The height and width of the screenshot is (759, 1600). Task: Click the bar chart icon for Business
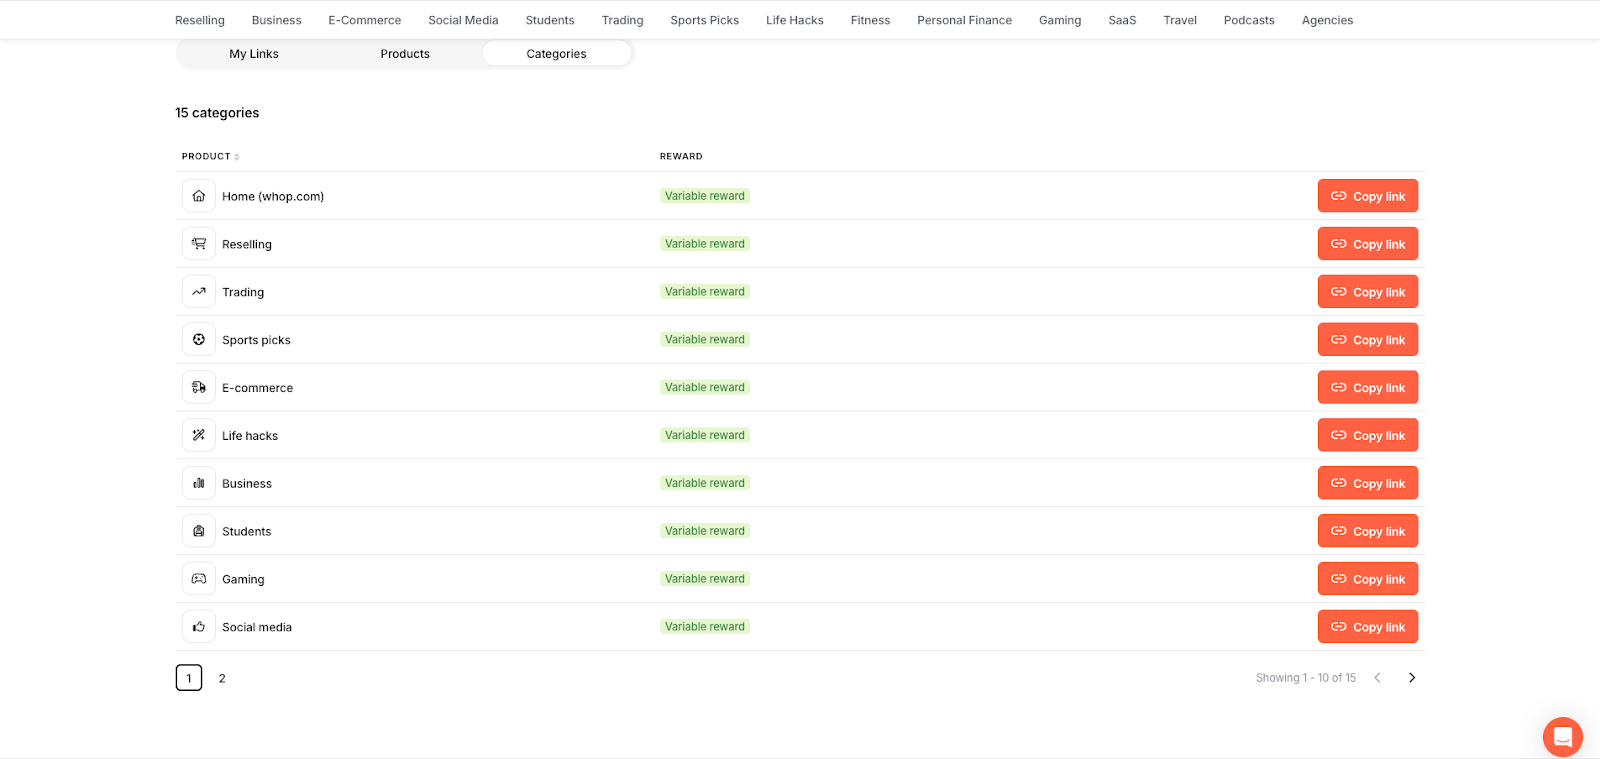[199, 483]
